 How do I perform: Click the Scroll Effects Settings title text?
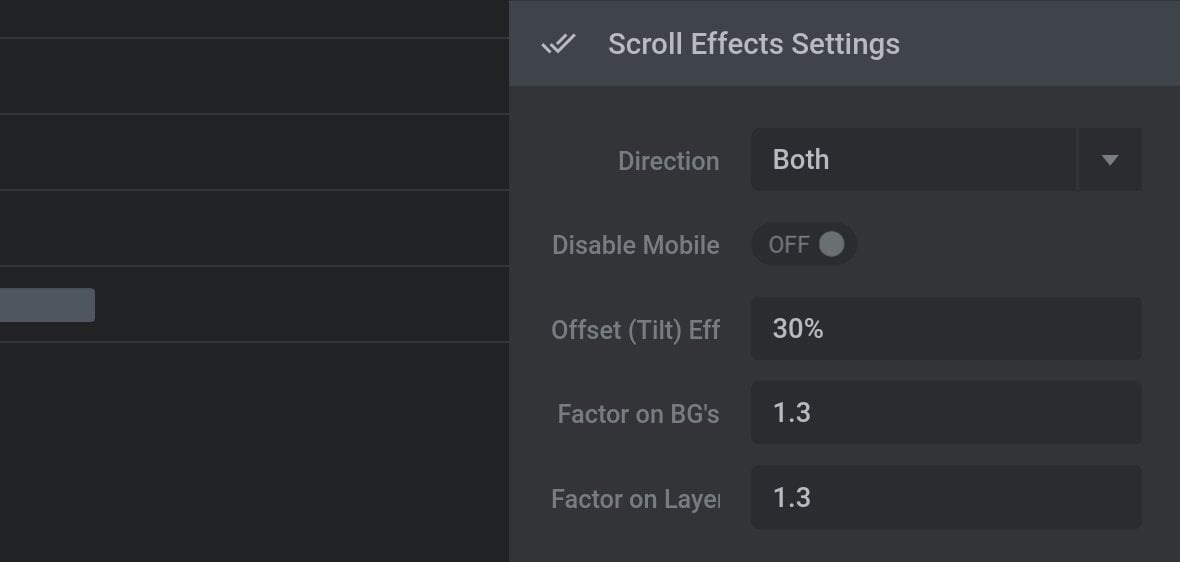753,44
